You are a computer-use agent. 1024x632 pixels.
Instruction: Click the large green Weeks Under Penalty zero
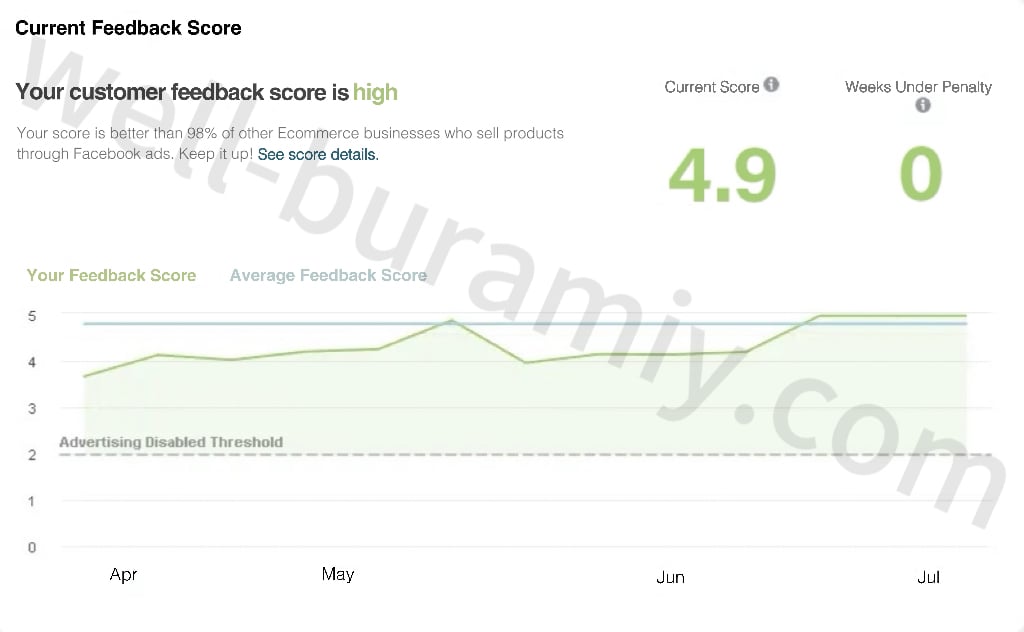click(x=921, y=175)
